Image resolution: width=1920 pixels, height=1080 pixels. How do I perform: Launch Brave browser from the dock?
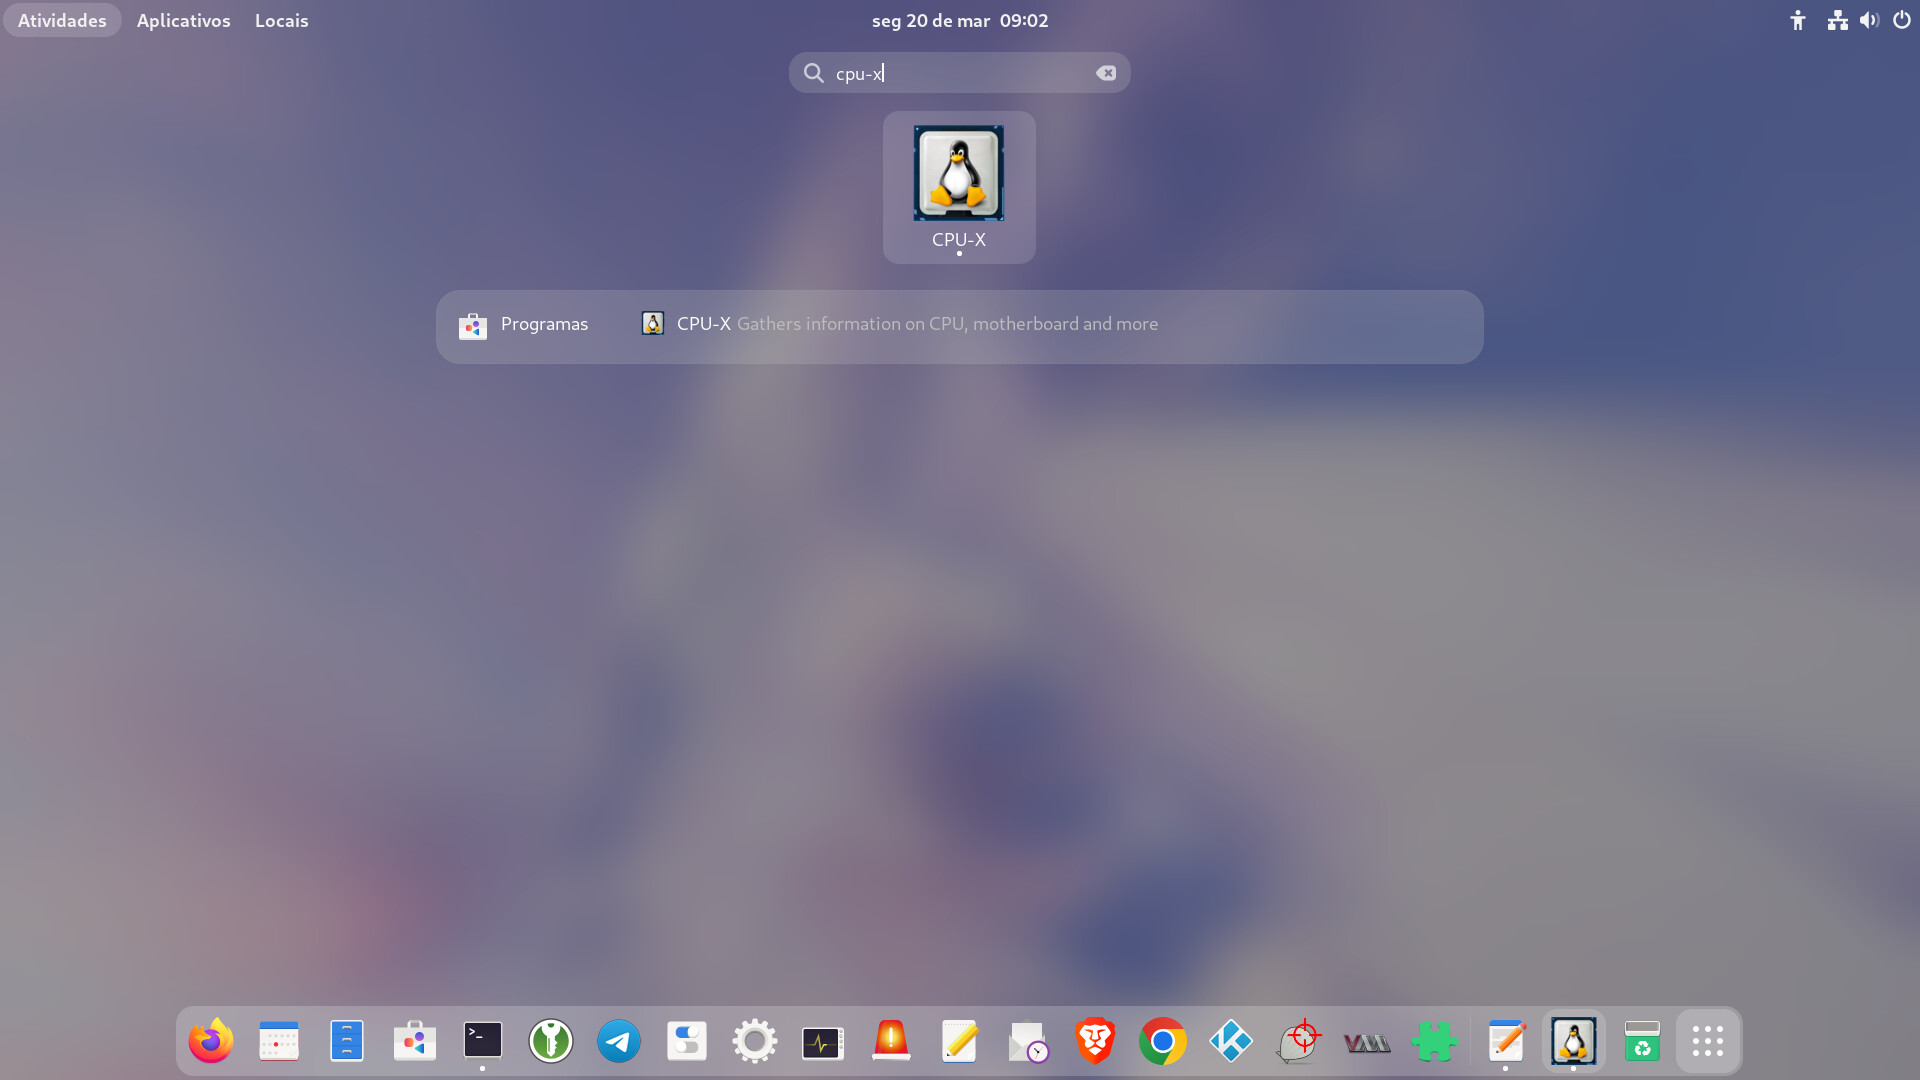point(1095,1041)
